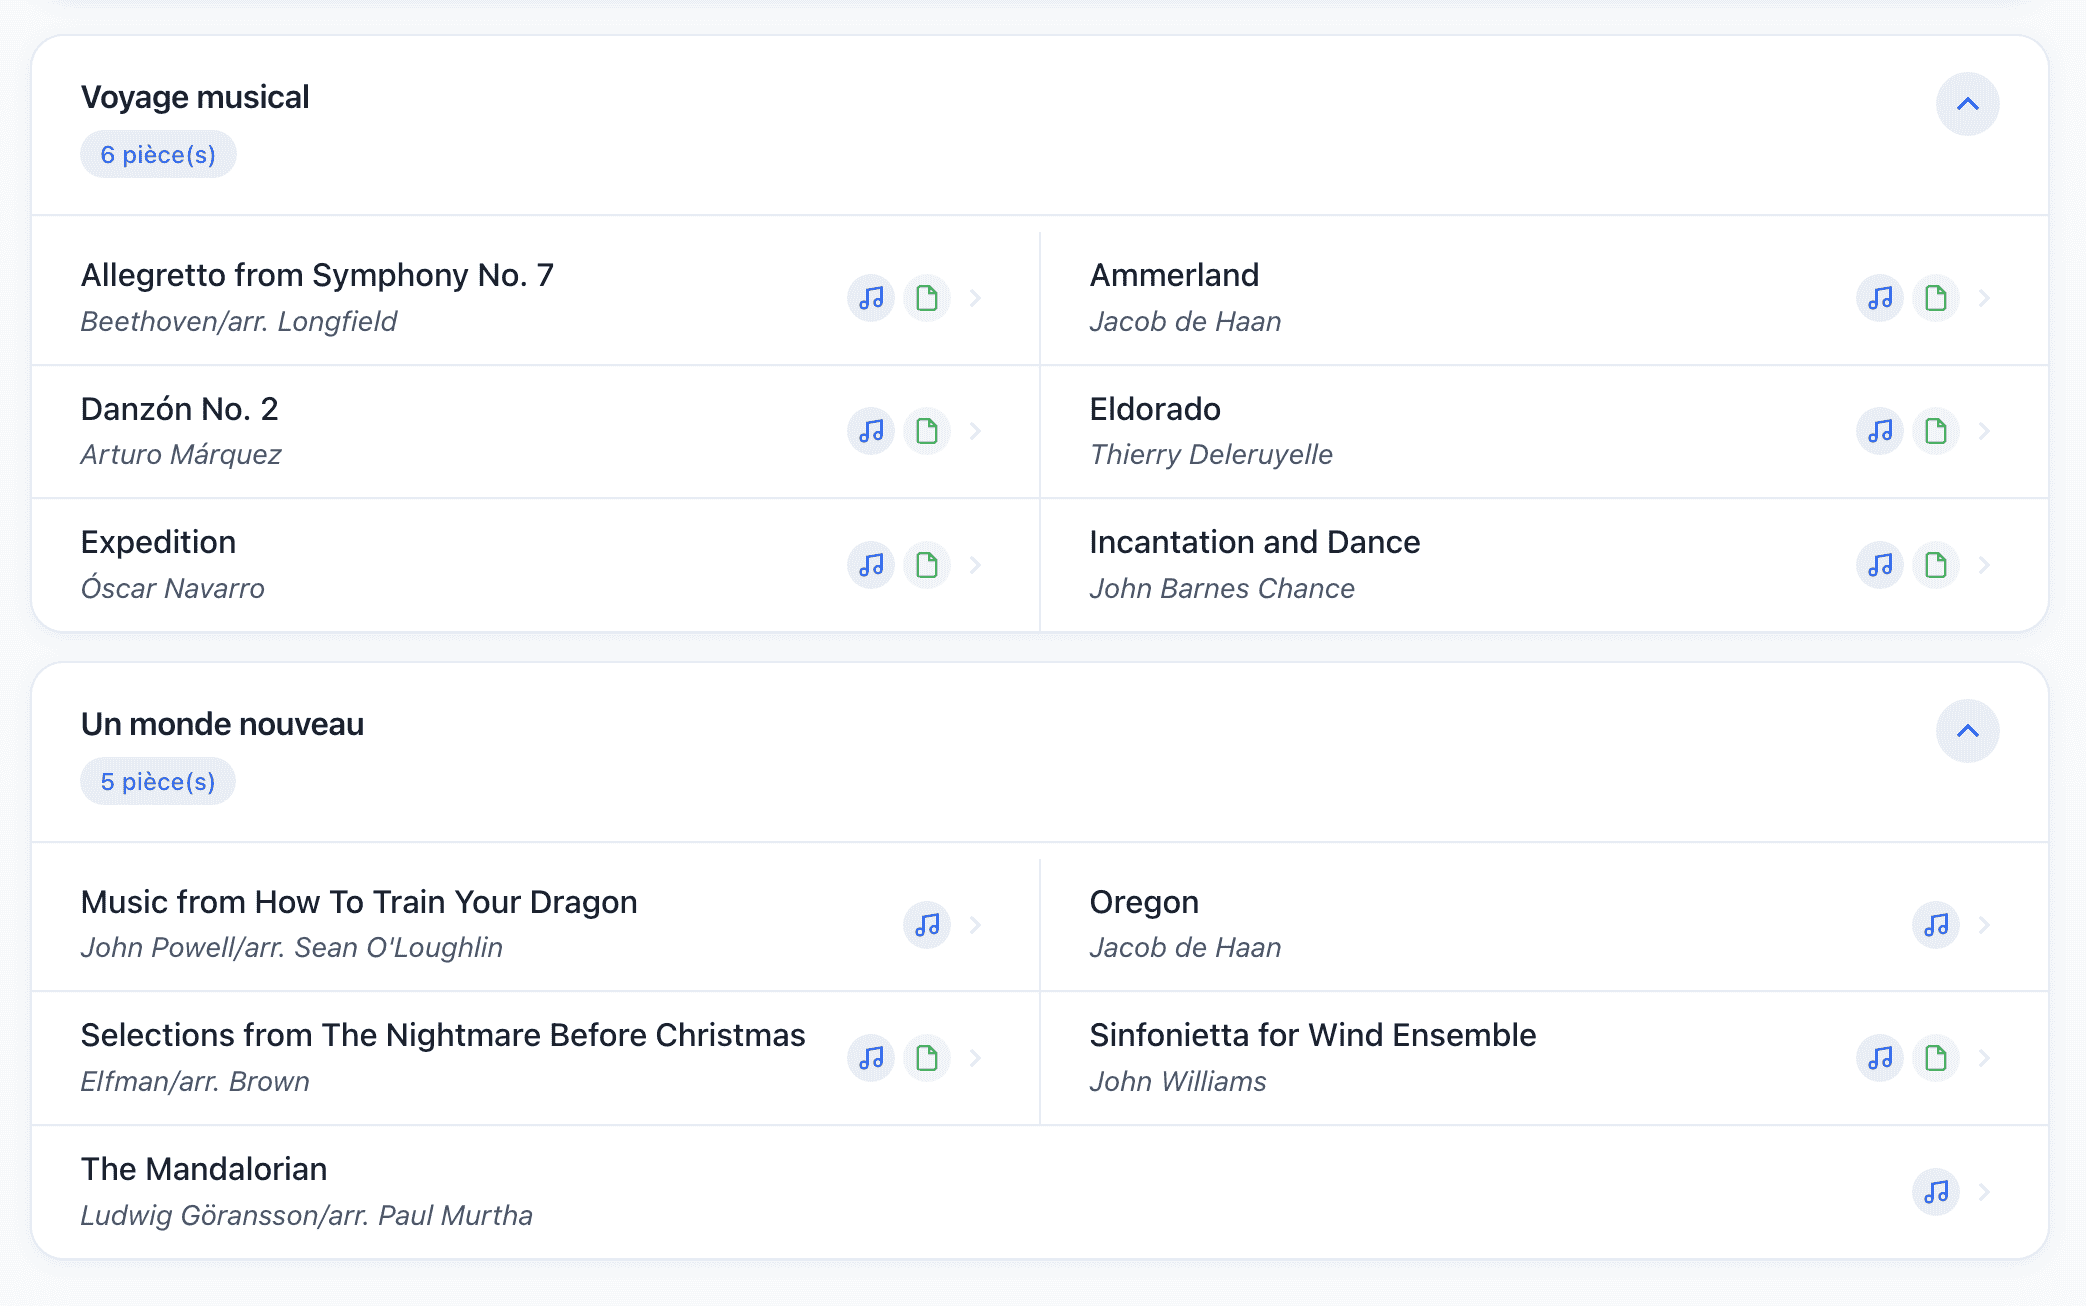Click the 5 pièce(s) badge

click(x=158, y=782)
